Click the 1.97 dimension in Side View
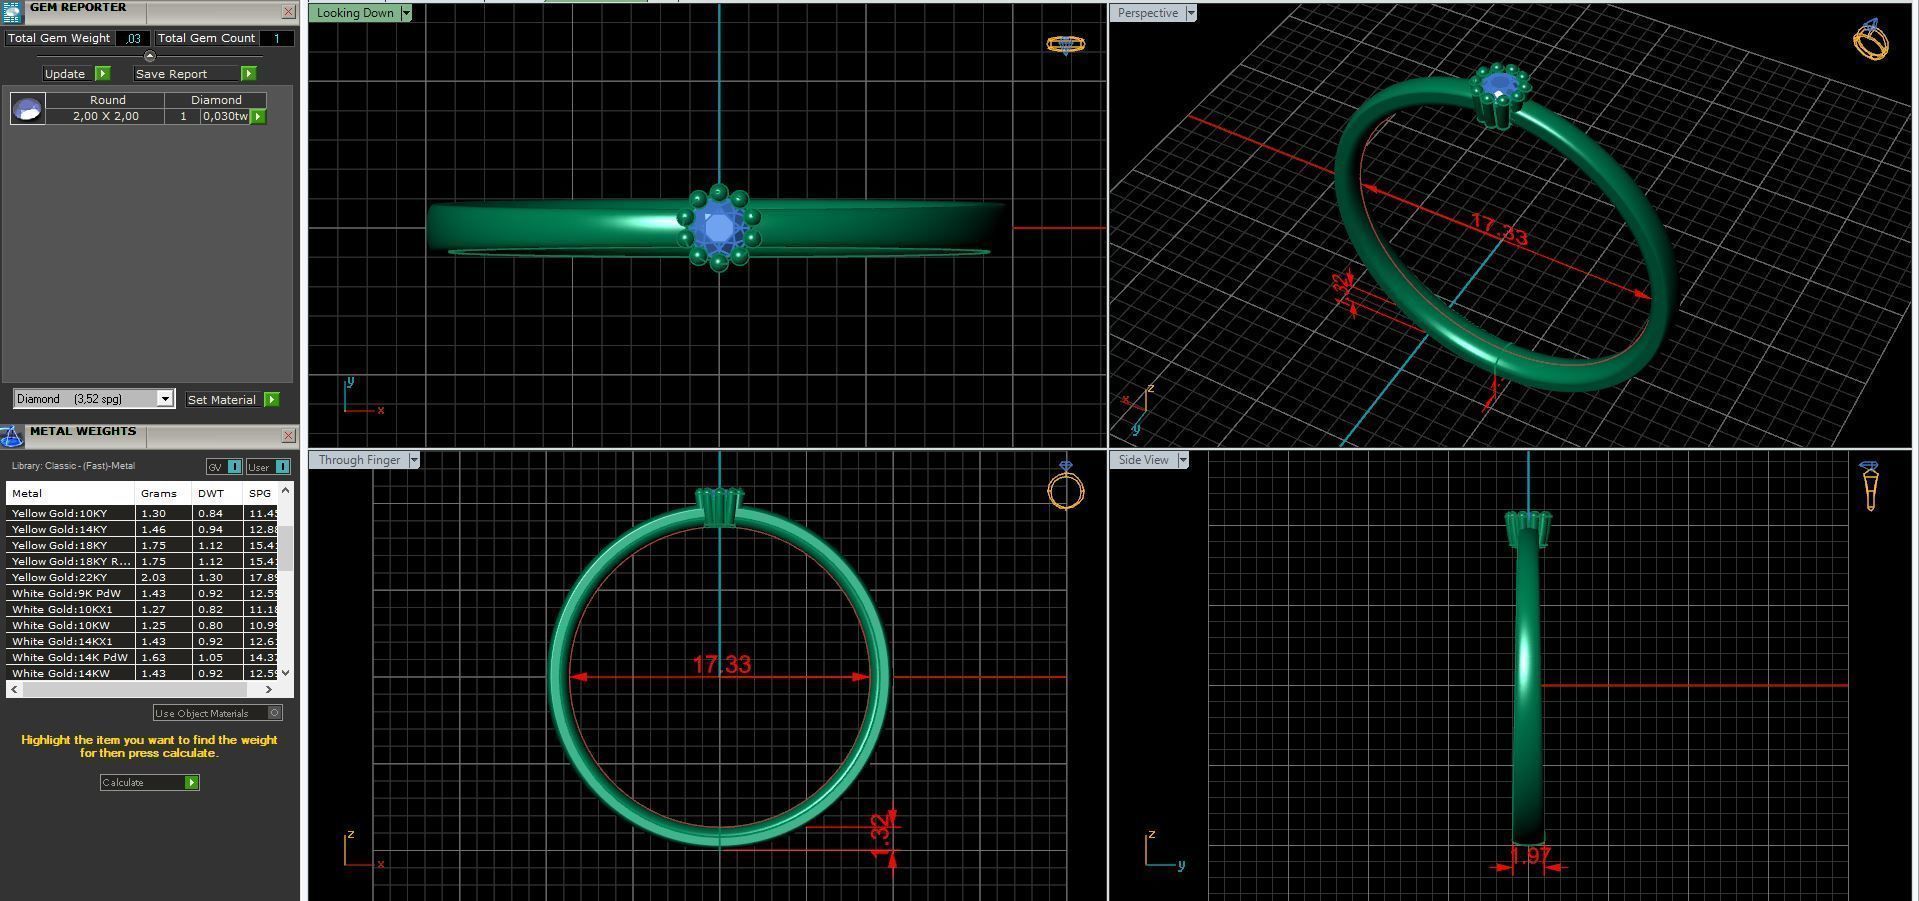 [1530, 855]
